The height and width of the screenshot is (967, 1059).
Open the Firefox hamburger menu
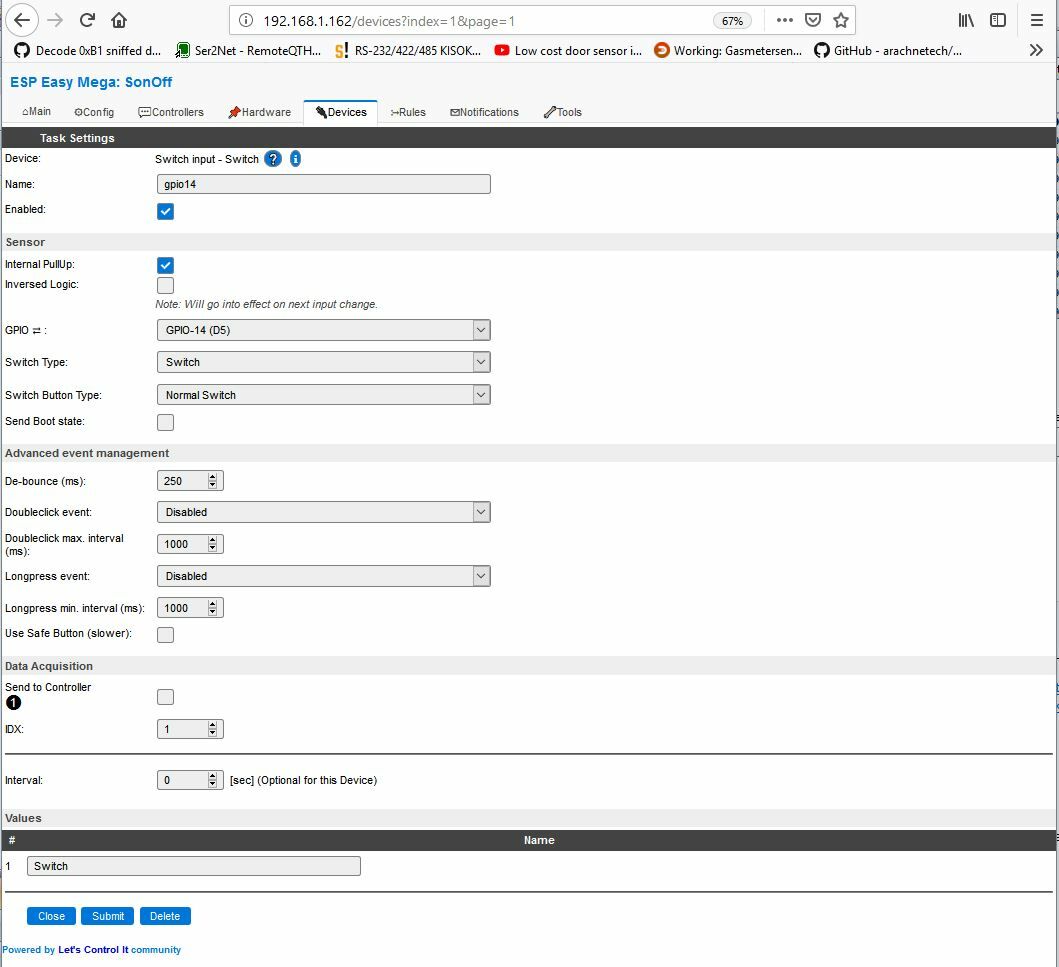1037,20
